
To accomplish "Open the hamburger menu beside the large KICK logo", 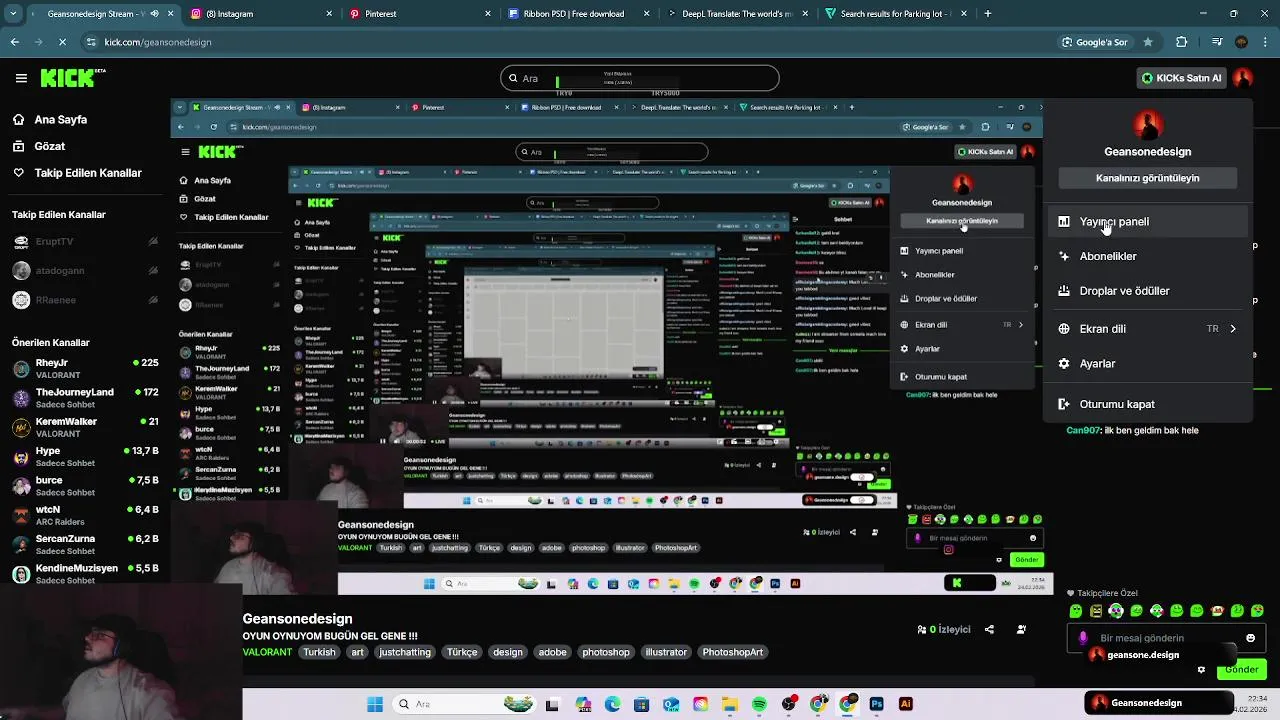I will pyautogui.click(x=21, y=78).
